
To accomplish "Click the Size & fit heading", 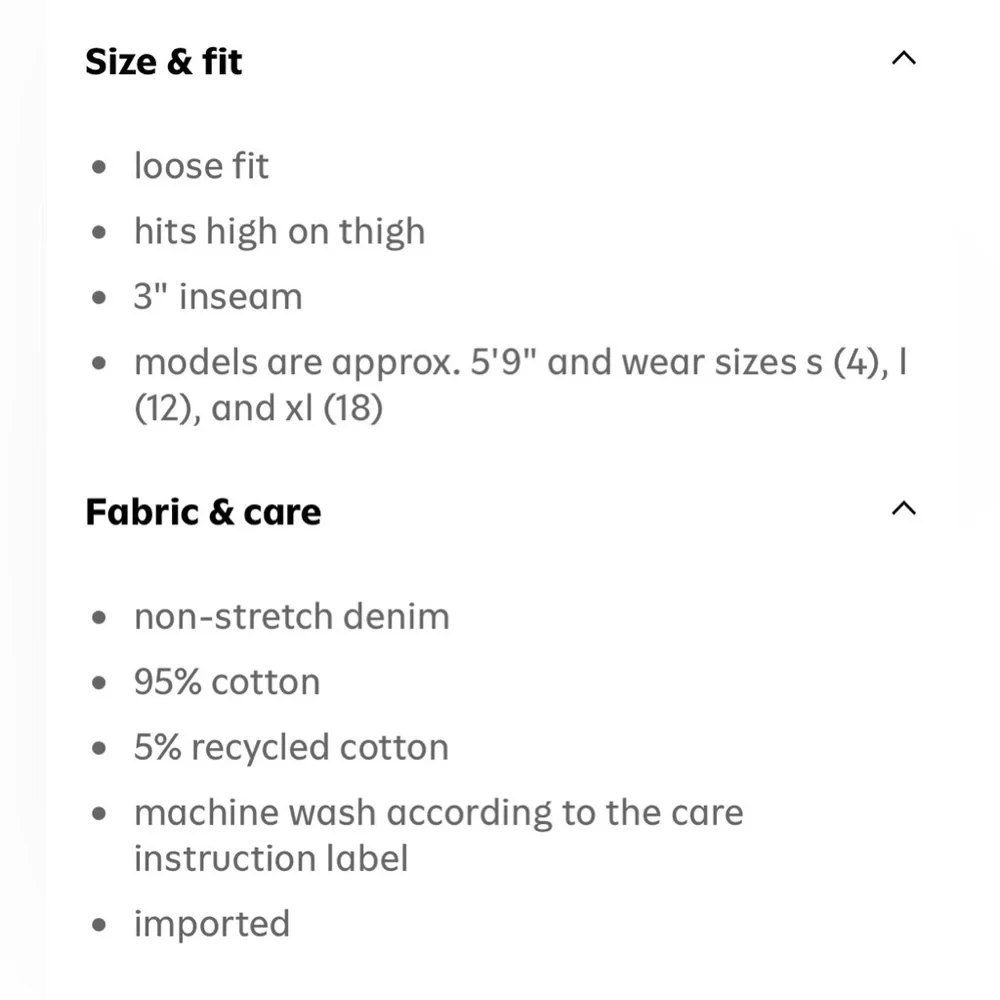I will click(164, 62).
